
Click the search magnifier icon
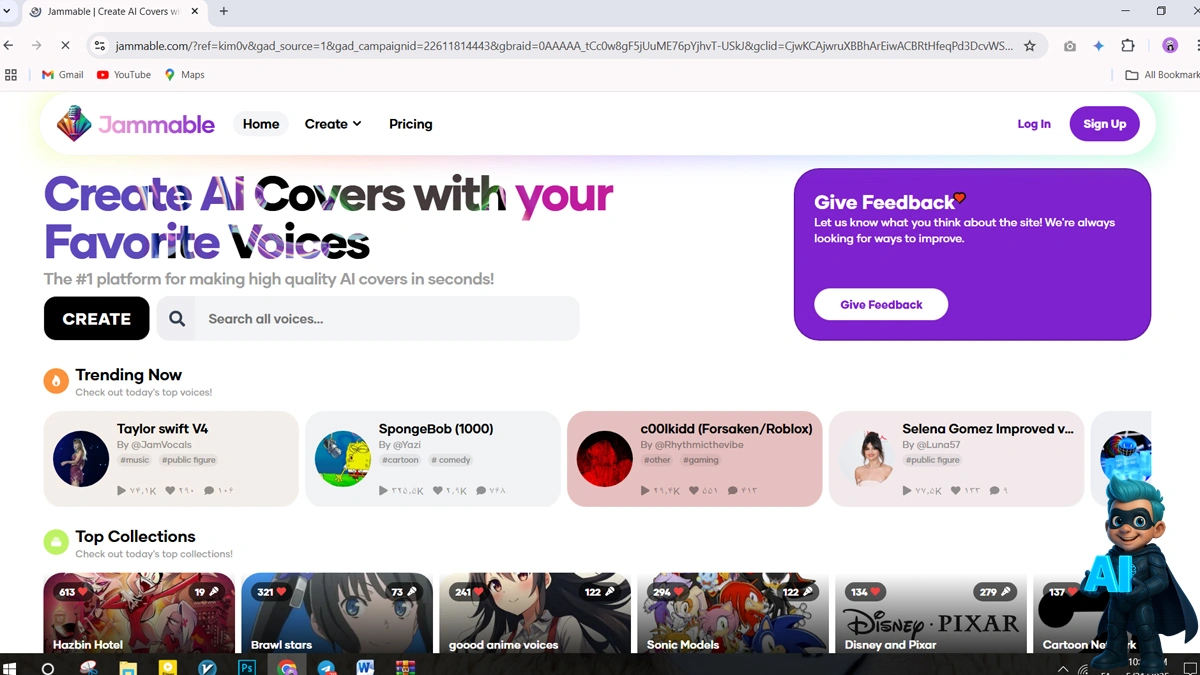tap(177, 319)
